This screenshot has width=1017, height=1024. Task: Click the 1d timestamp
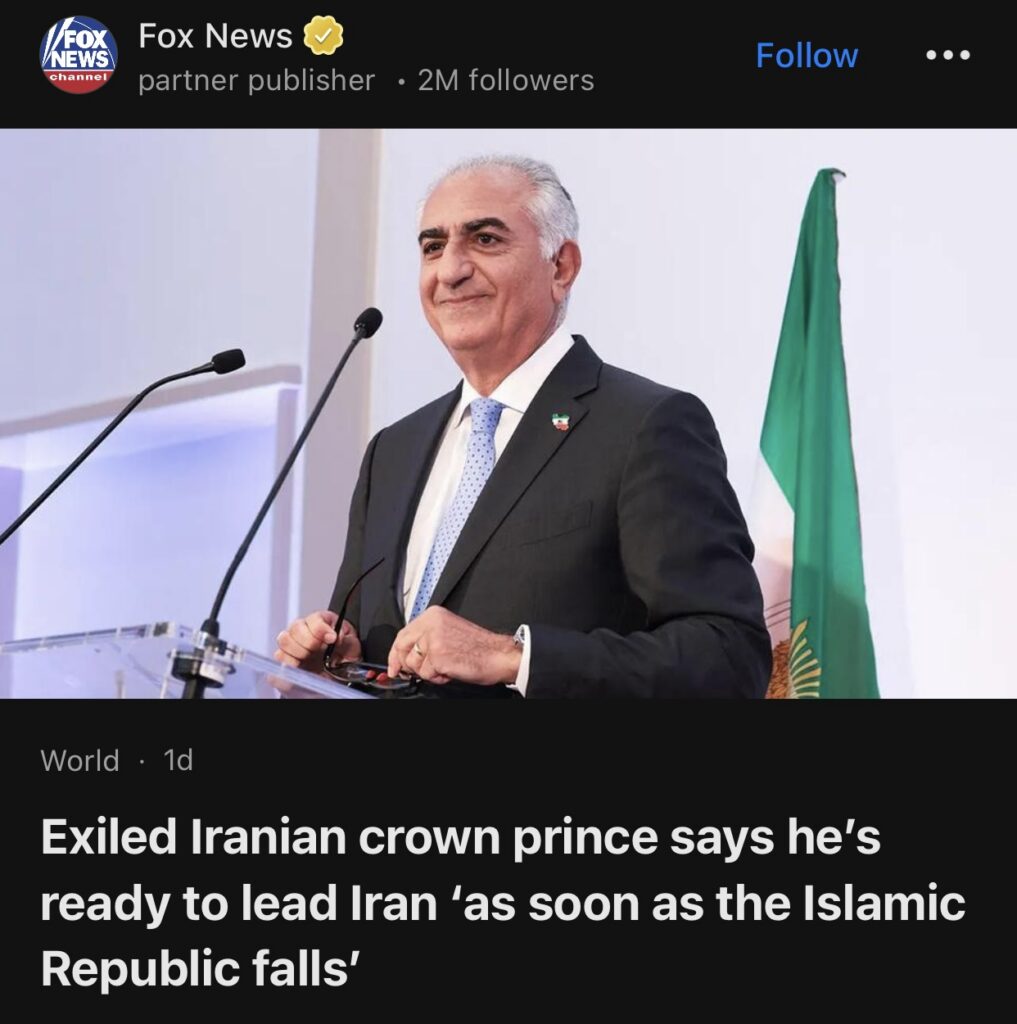178,760
